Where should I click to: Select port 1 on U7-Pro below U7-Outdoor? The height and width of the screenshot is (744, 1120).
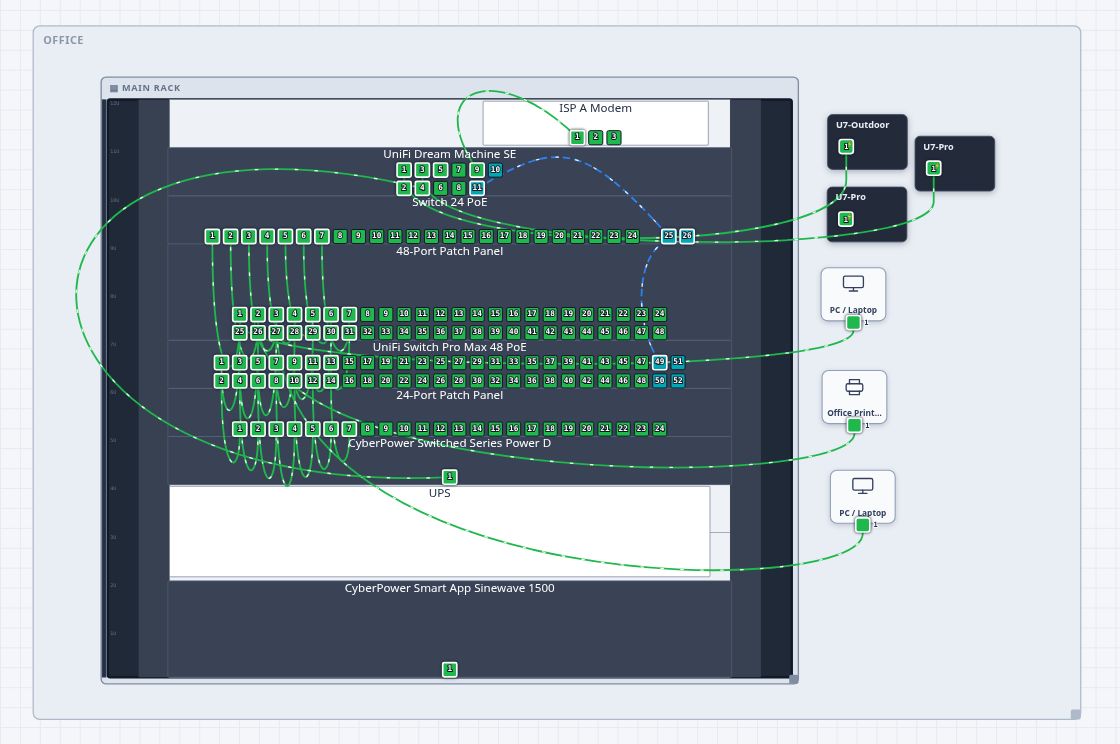(846, 219)
